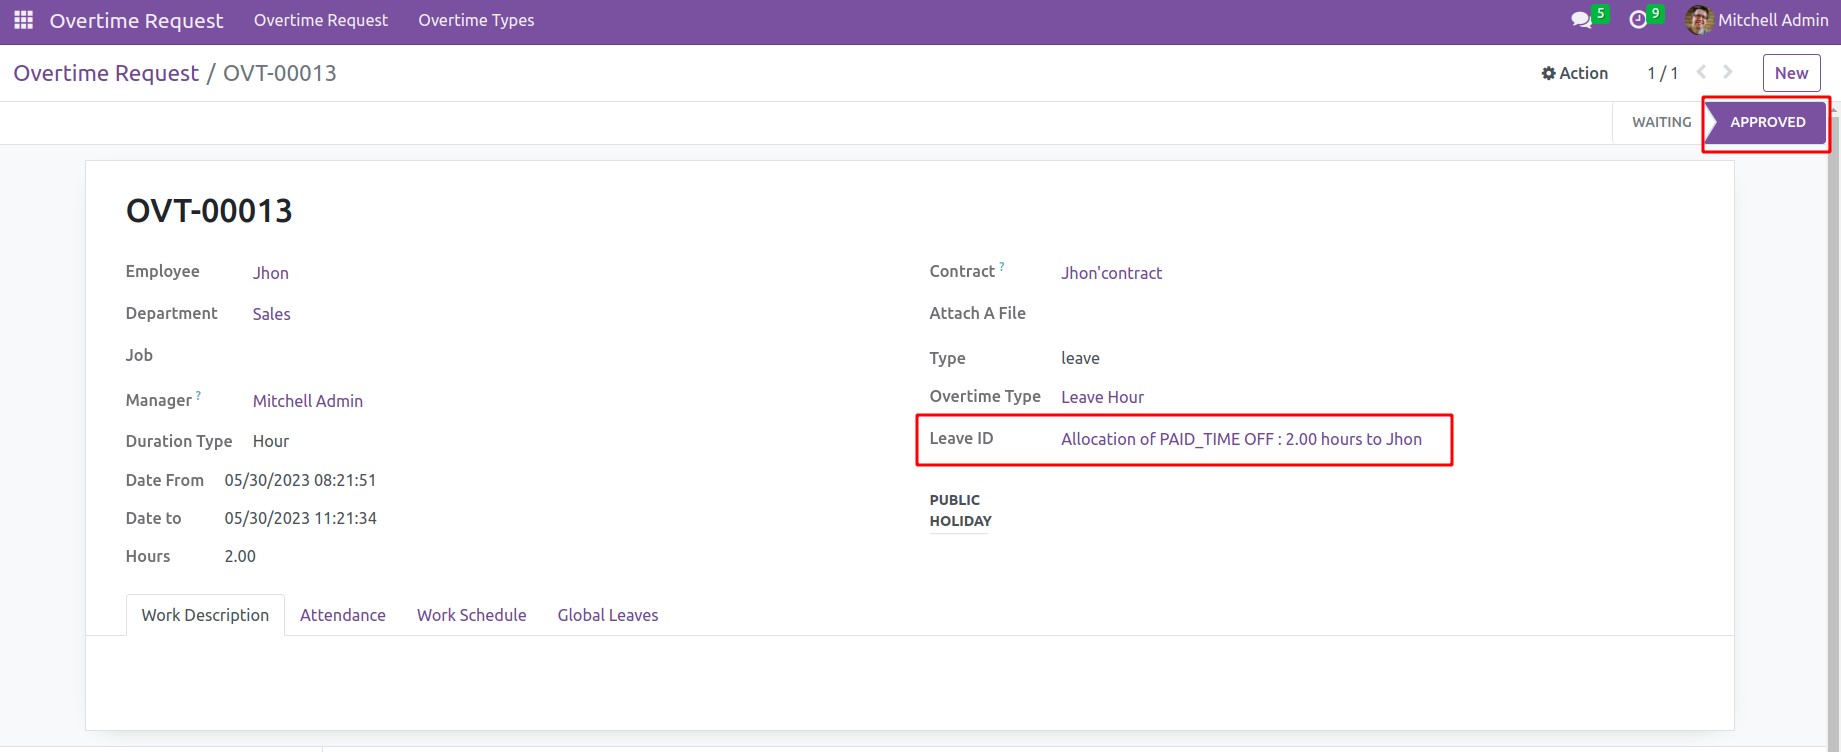Open Overtime Request top menu item
1841x752 pixels.
pyautogui.click(x=320, y=20)
